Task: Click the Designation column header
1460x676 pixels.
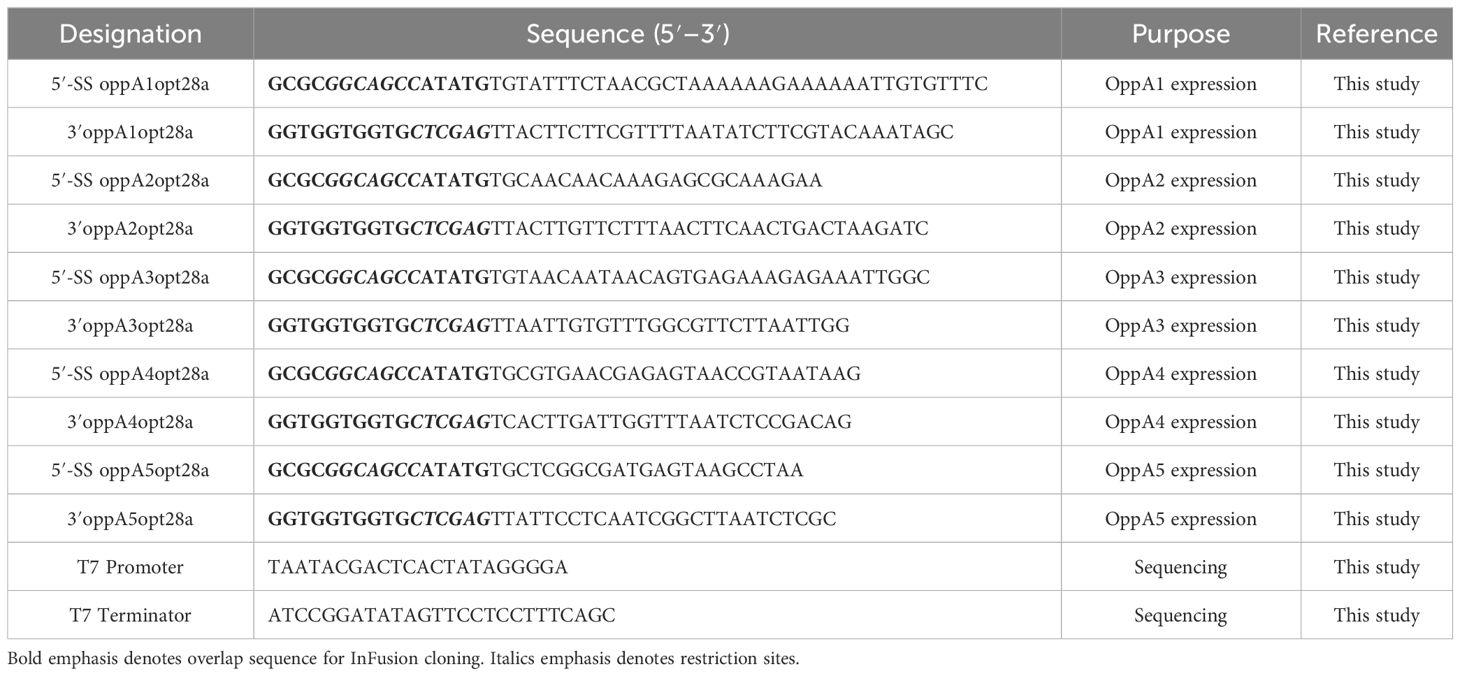Action: (x=130, y=34)
